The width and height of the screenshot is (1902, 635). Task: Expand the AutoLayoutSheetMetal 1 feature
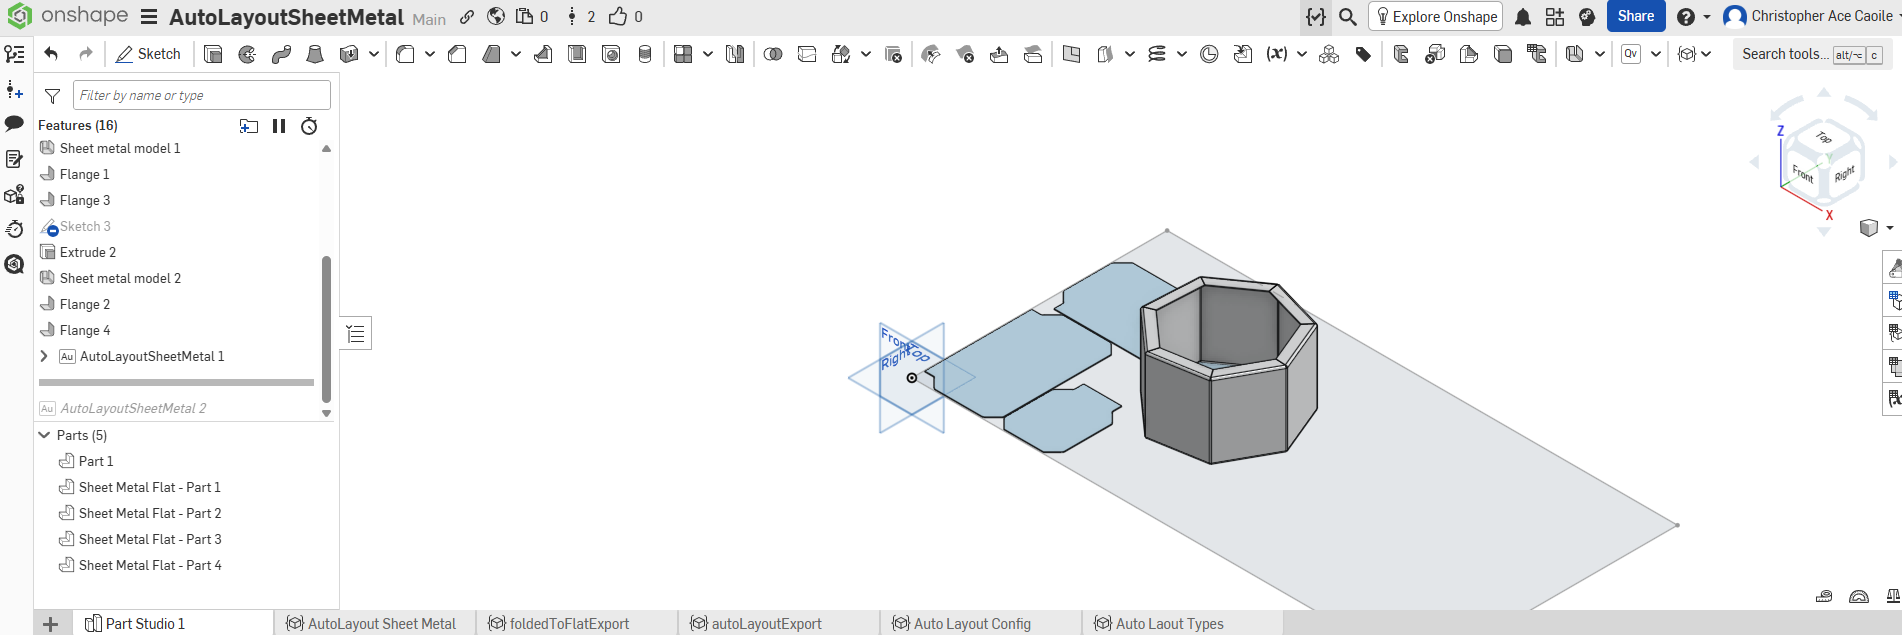click(x=44, y=356)
